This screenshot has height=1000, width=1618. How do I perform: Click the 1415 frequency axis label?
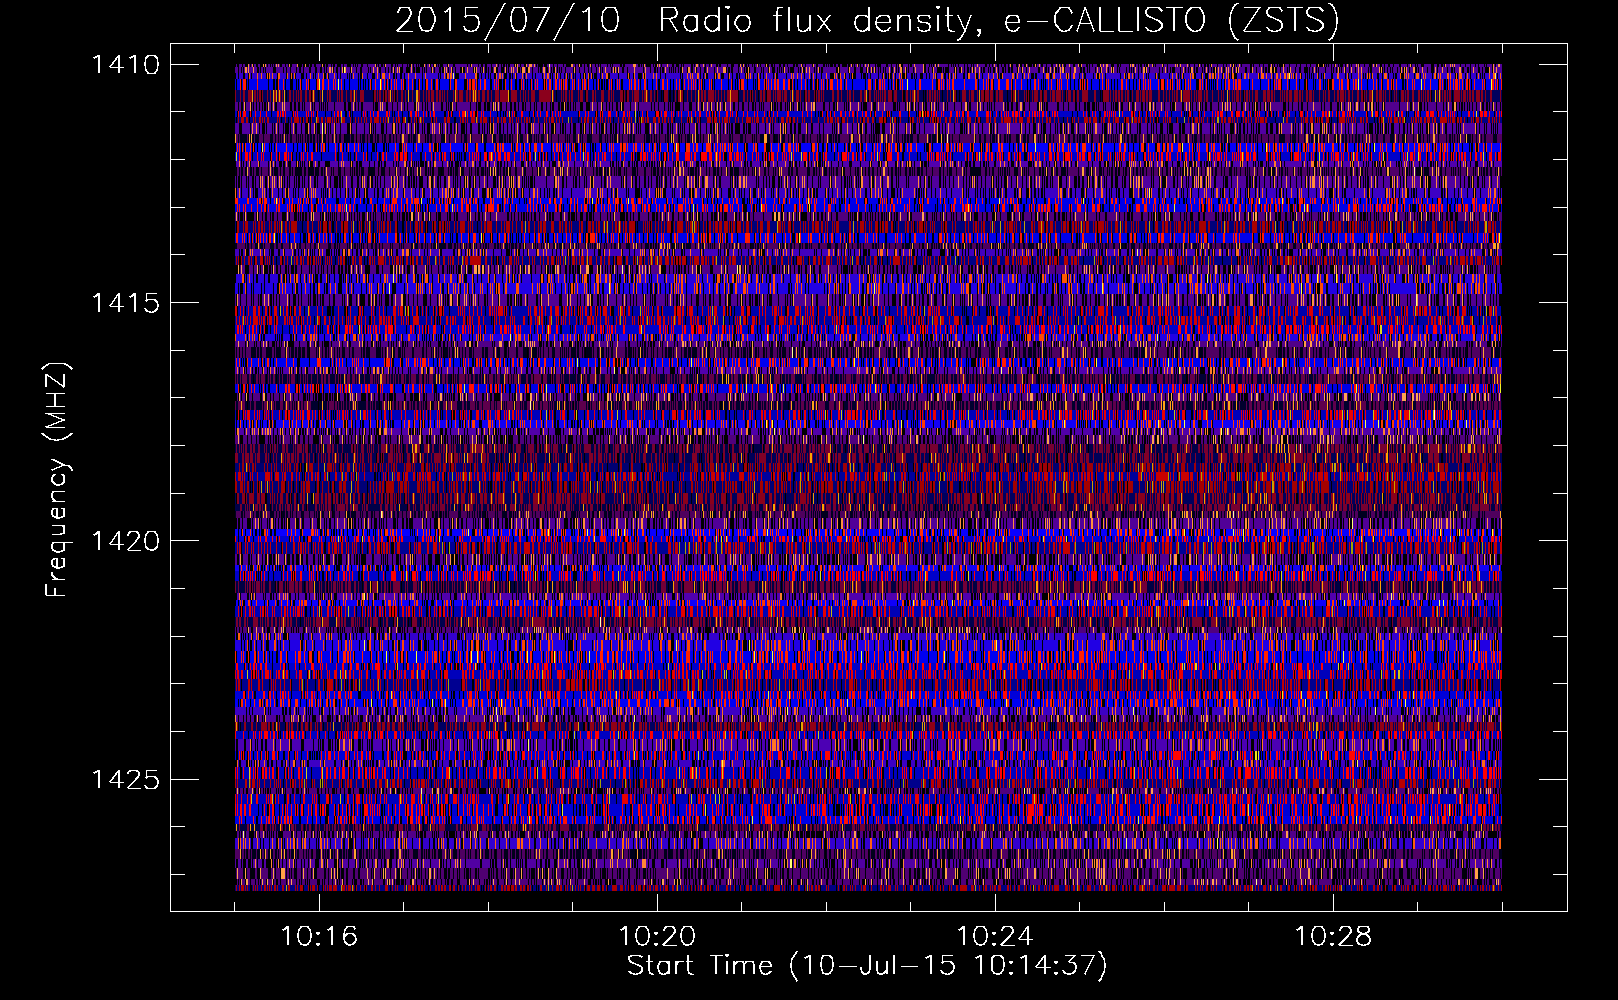pyautogui.click(x=125, y=303)
